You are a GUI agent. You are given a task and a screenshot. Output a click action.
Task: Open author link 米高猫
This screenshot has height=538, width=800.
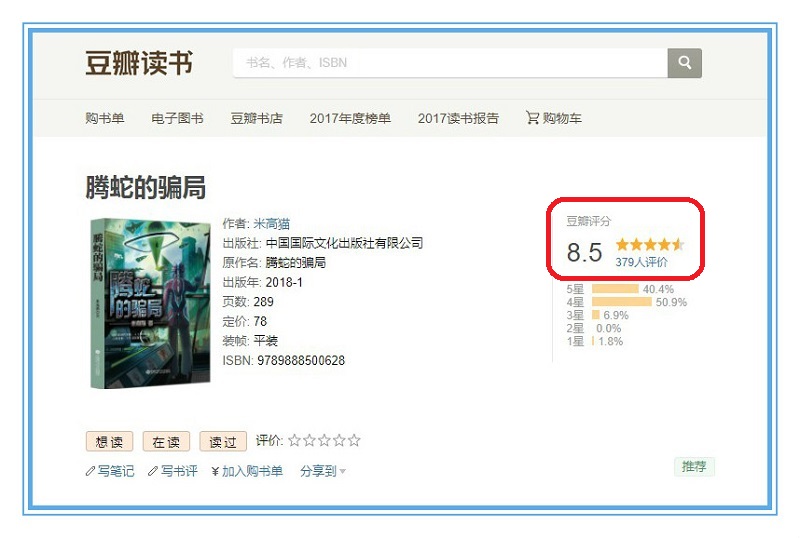(271, 223)
